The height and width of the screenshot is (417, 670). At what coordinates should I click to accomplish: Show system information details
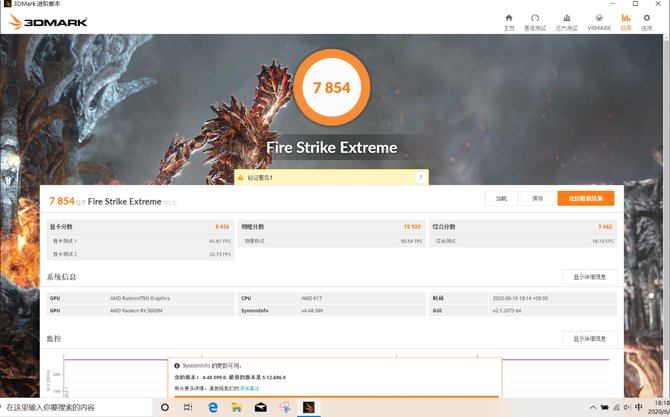click(590, 277)
